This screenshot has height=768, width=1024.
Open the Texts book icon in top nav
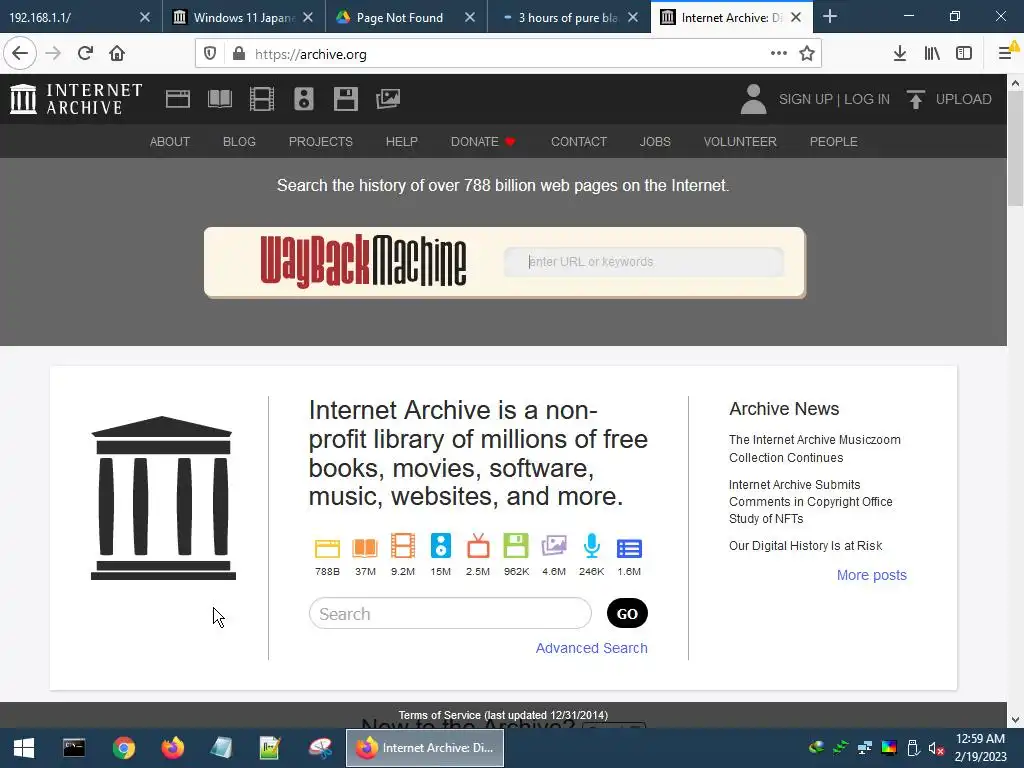(219, 99)
